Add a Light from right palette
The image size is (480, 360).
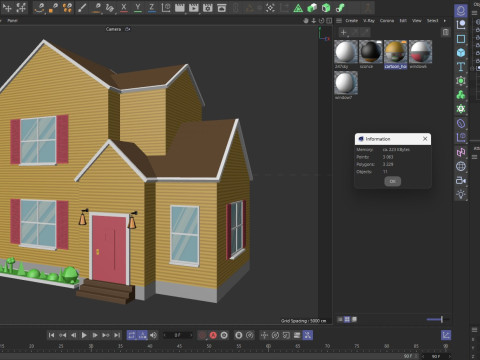(x=461, y=194)
